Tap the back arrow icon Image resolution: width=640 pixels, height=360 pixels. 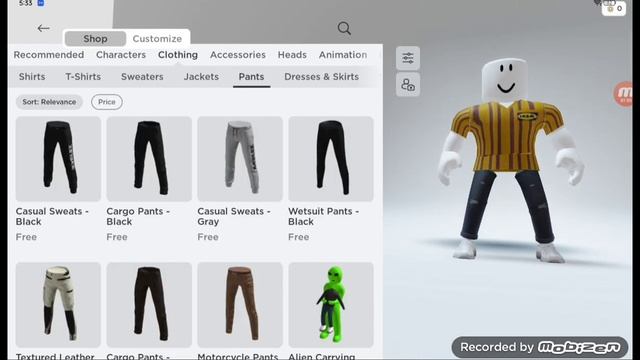click(43, 28)
